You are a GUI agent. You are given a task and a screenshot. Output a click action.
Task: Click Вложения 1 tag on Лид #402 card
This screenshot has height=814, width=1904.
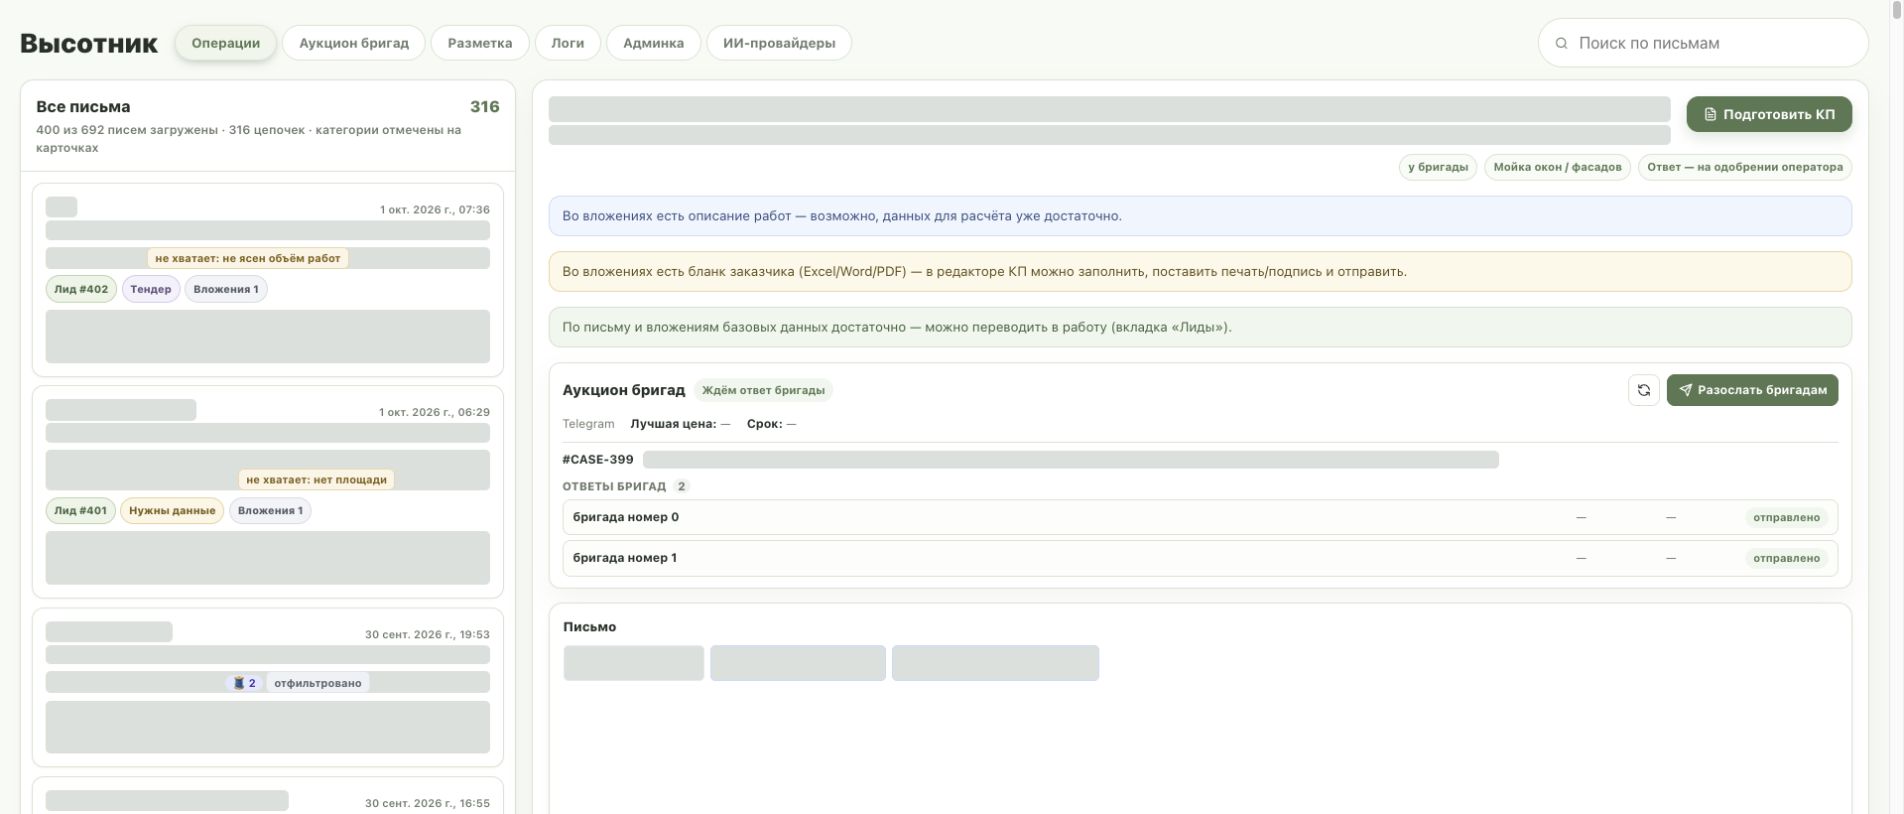(226, 289)
